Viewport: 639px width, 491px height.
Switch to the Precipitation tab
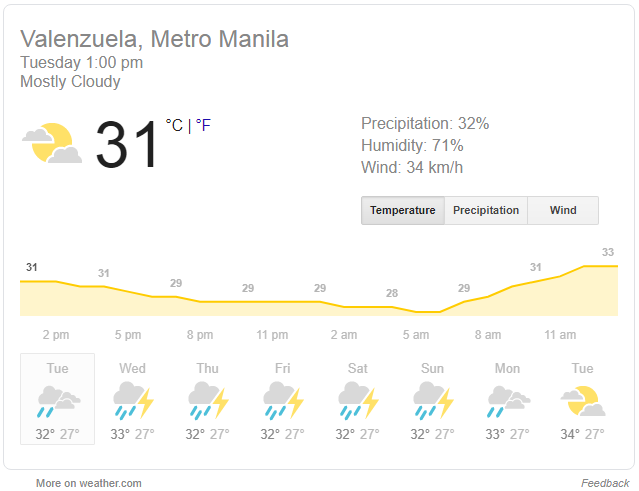point(486,210)
